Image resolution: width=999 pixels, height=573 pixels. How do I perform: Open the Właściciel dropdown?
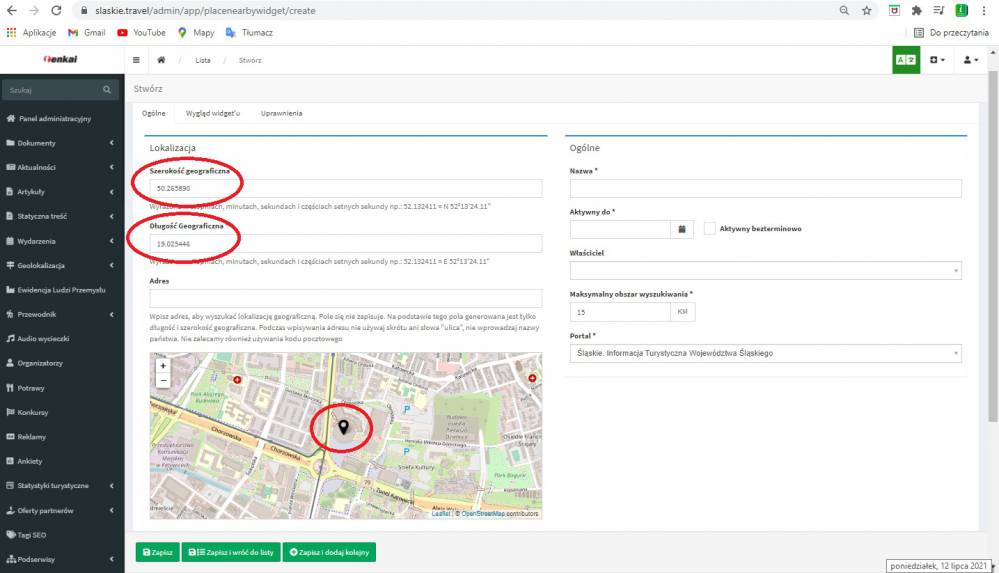pyautogui.click(x=765, y=271)
